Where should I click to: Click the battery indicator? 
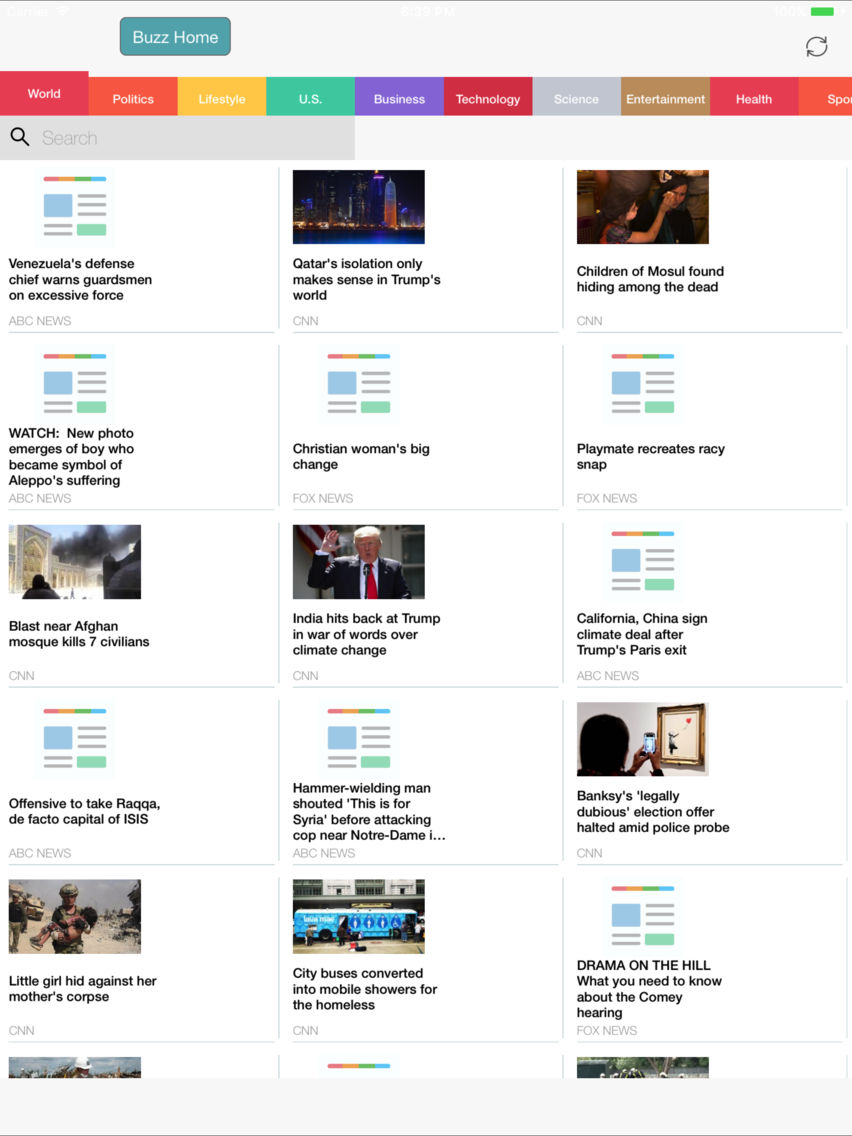pos(822,11)
